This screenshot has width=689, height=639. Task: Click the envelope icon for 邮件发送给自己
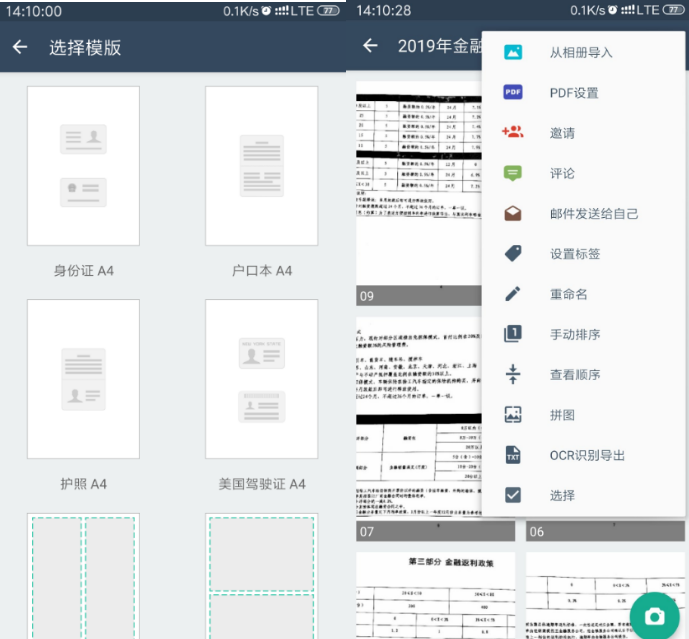coord(513,214)
